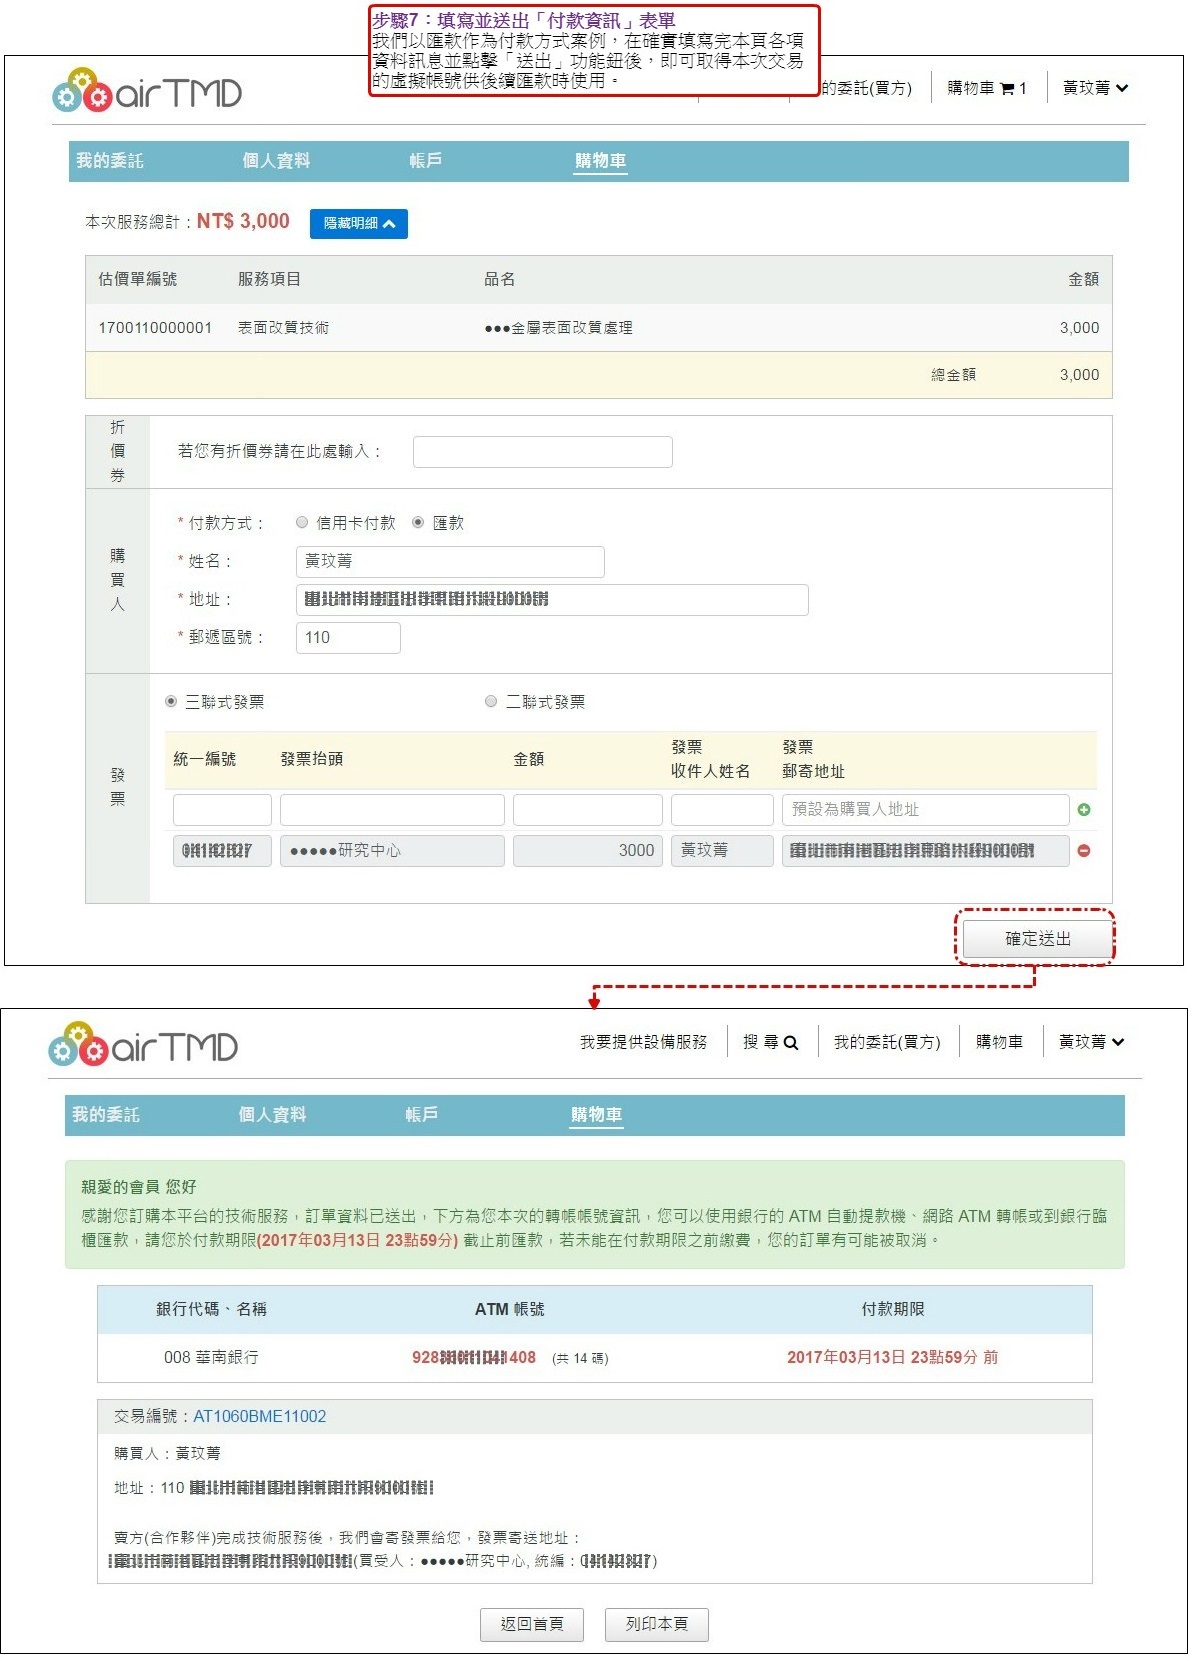The width and height of the screenshot is (1197, 1661).
Task: Choose 三聯式發票 invoice type
Action: pyautogui.click(x=171, y=702)
